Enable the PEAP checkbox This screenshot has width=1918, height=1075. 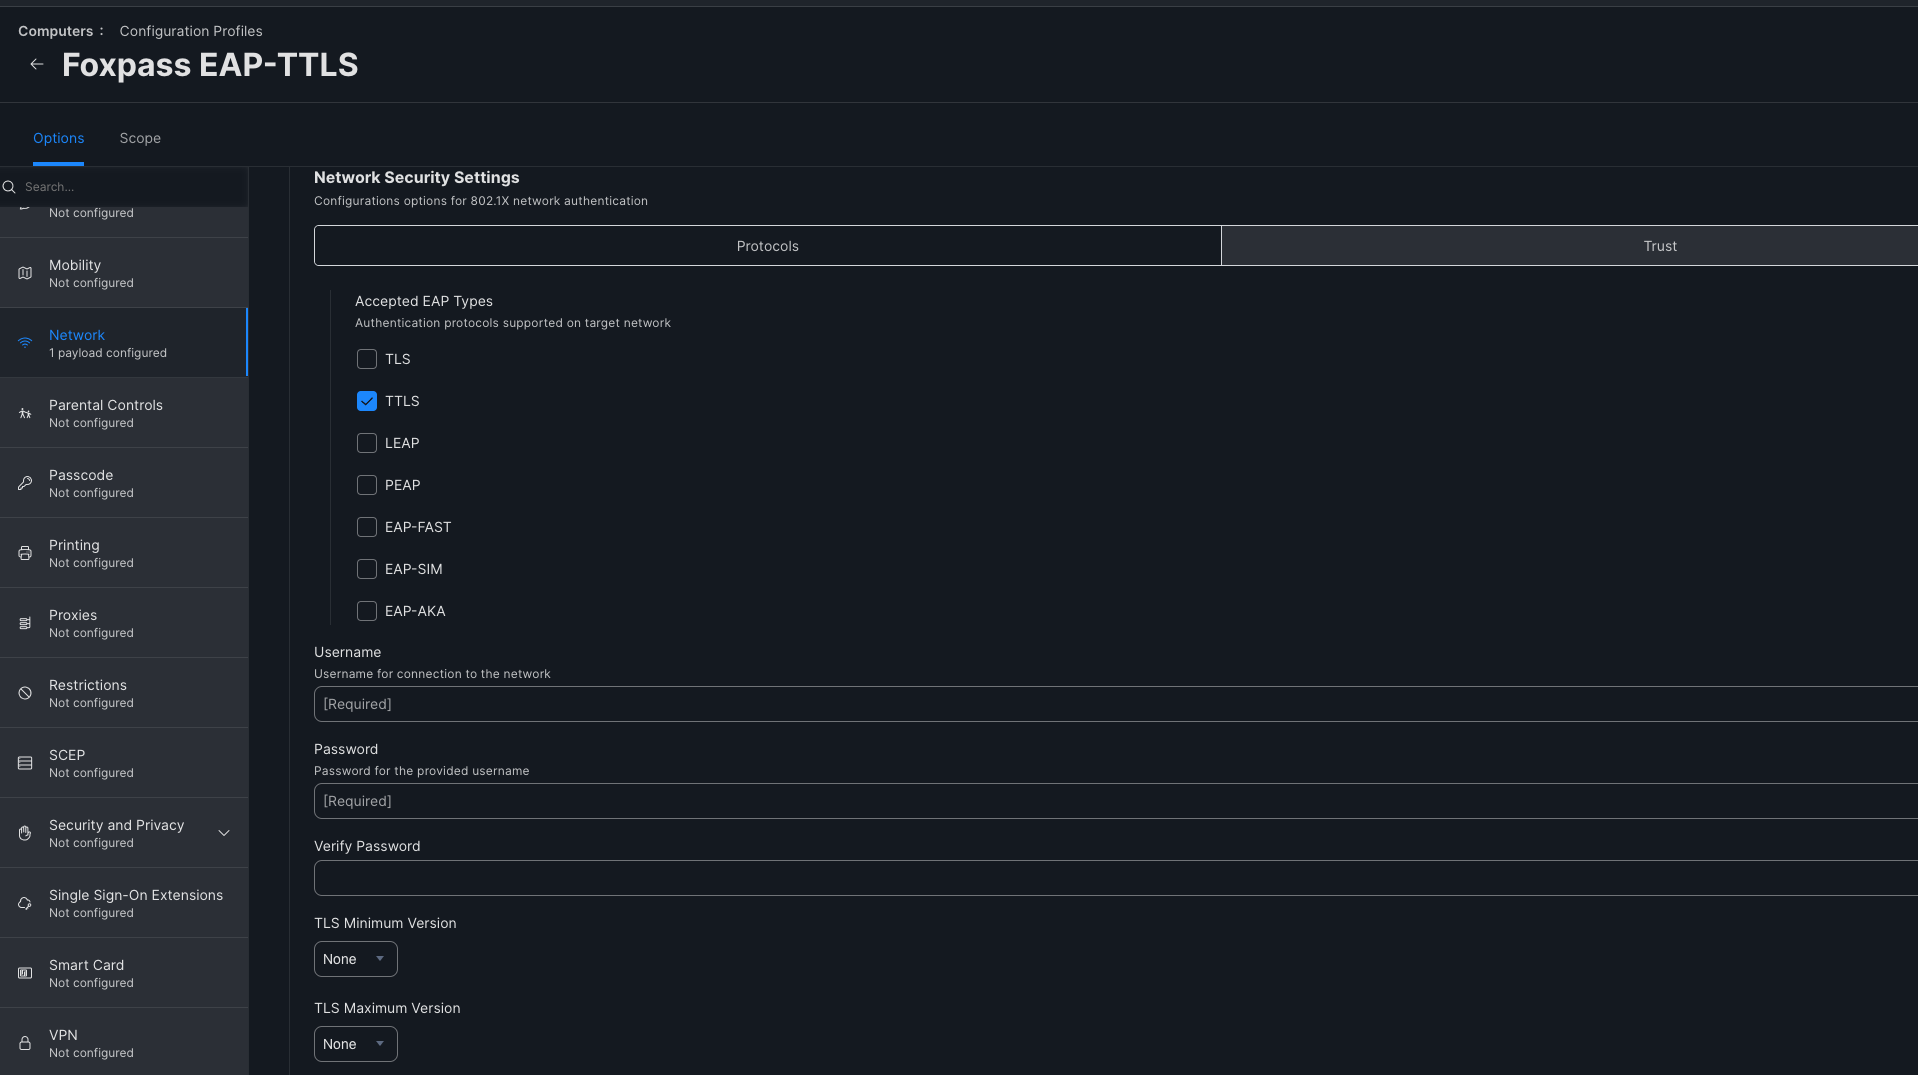367,485
